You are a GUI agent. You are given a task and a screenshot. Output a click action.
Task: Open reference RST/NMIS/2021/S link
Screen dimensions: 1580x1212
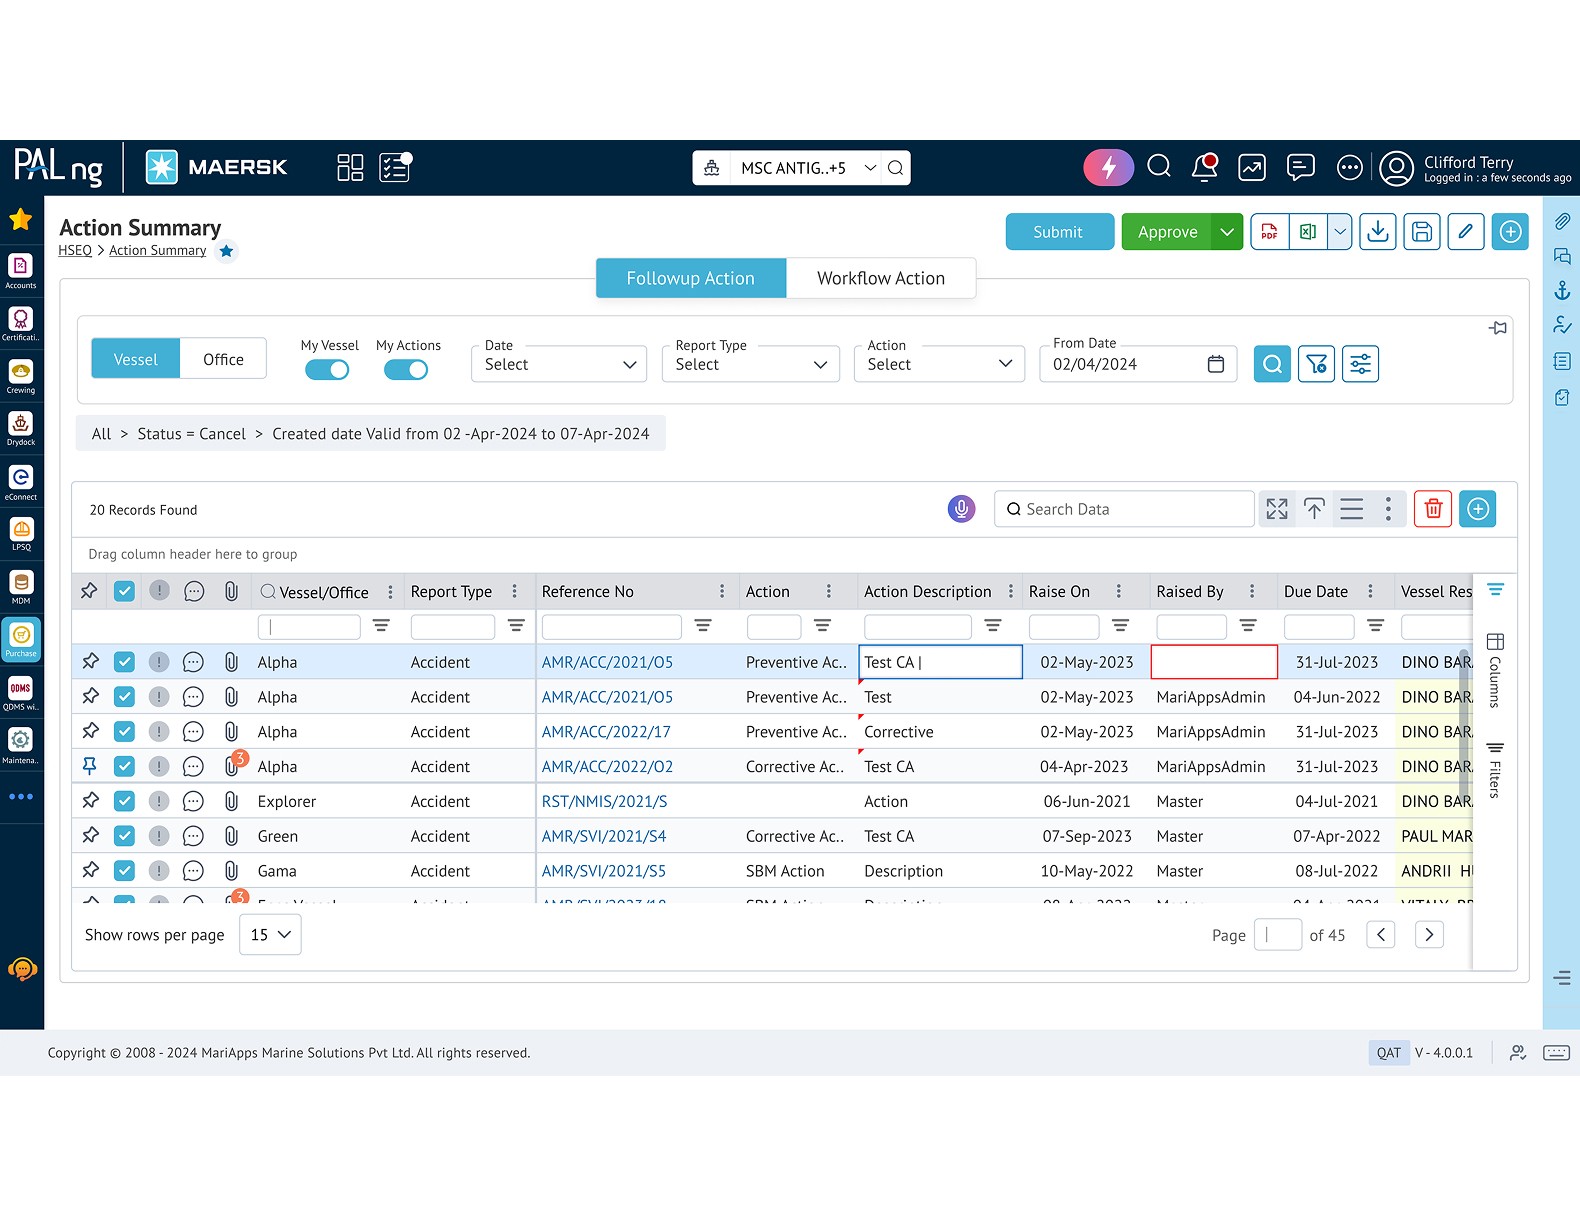coord(604,801)
